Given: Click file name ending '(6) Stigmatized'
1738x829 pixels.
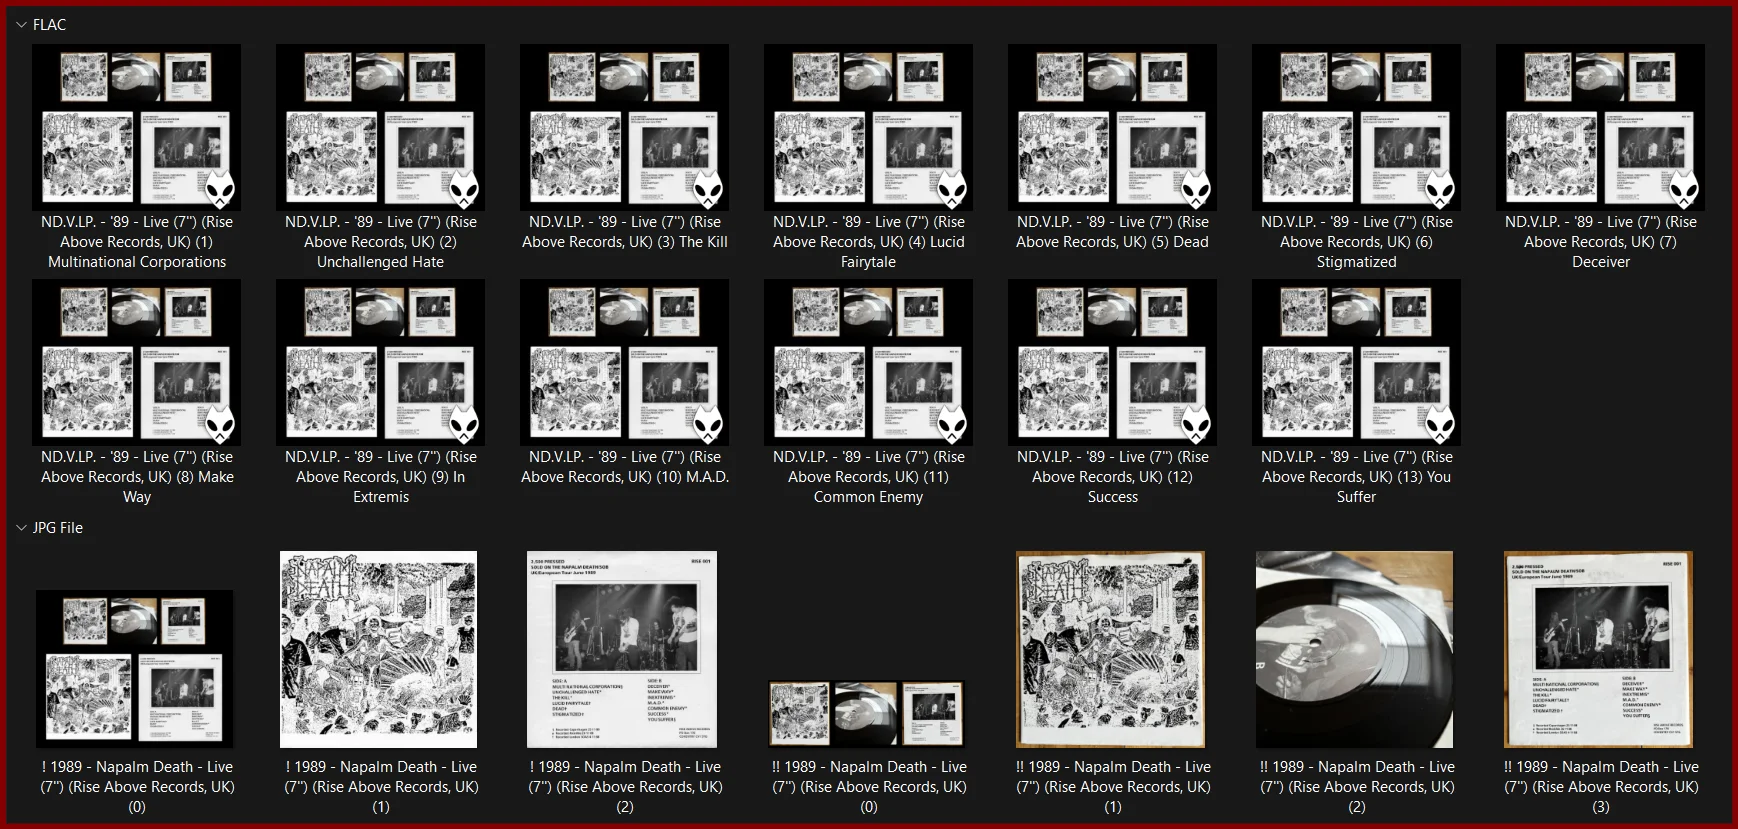Looking at the screenshot, I should (x=1357, y=242).
